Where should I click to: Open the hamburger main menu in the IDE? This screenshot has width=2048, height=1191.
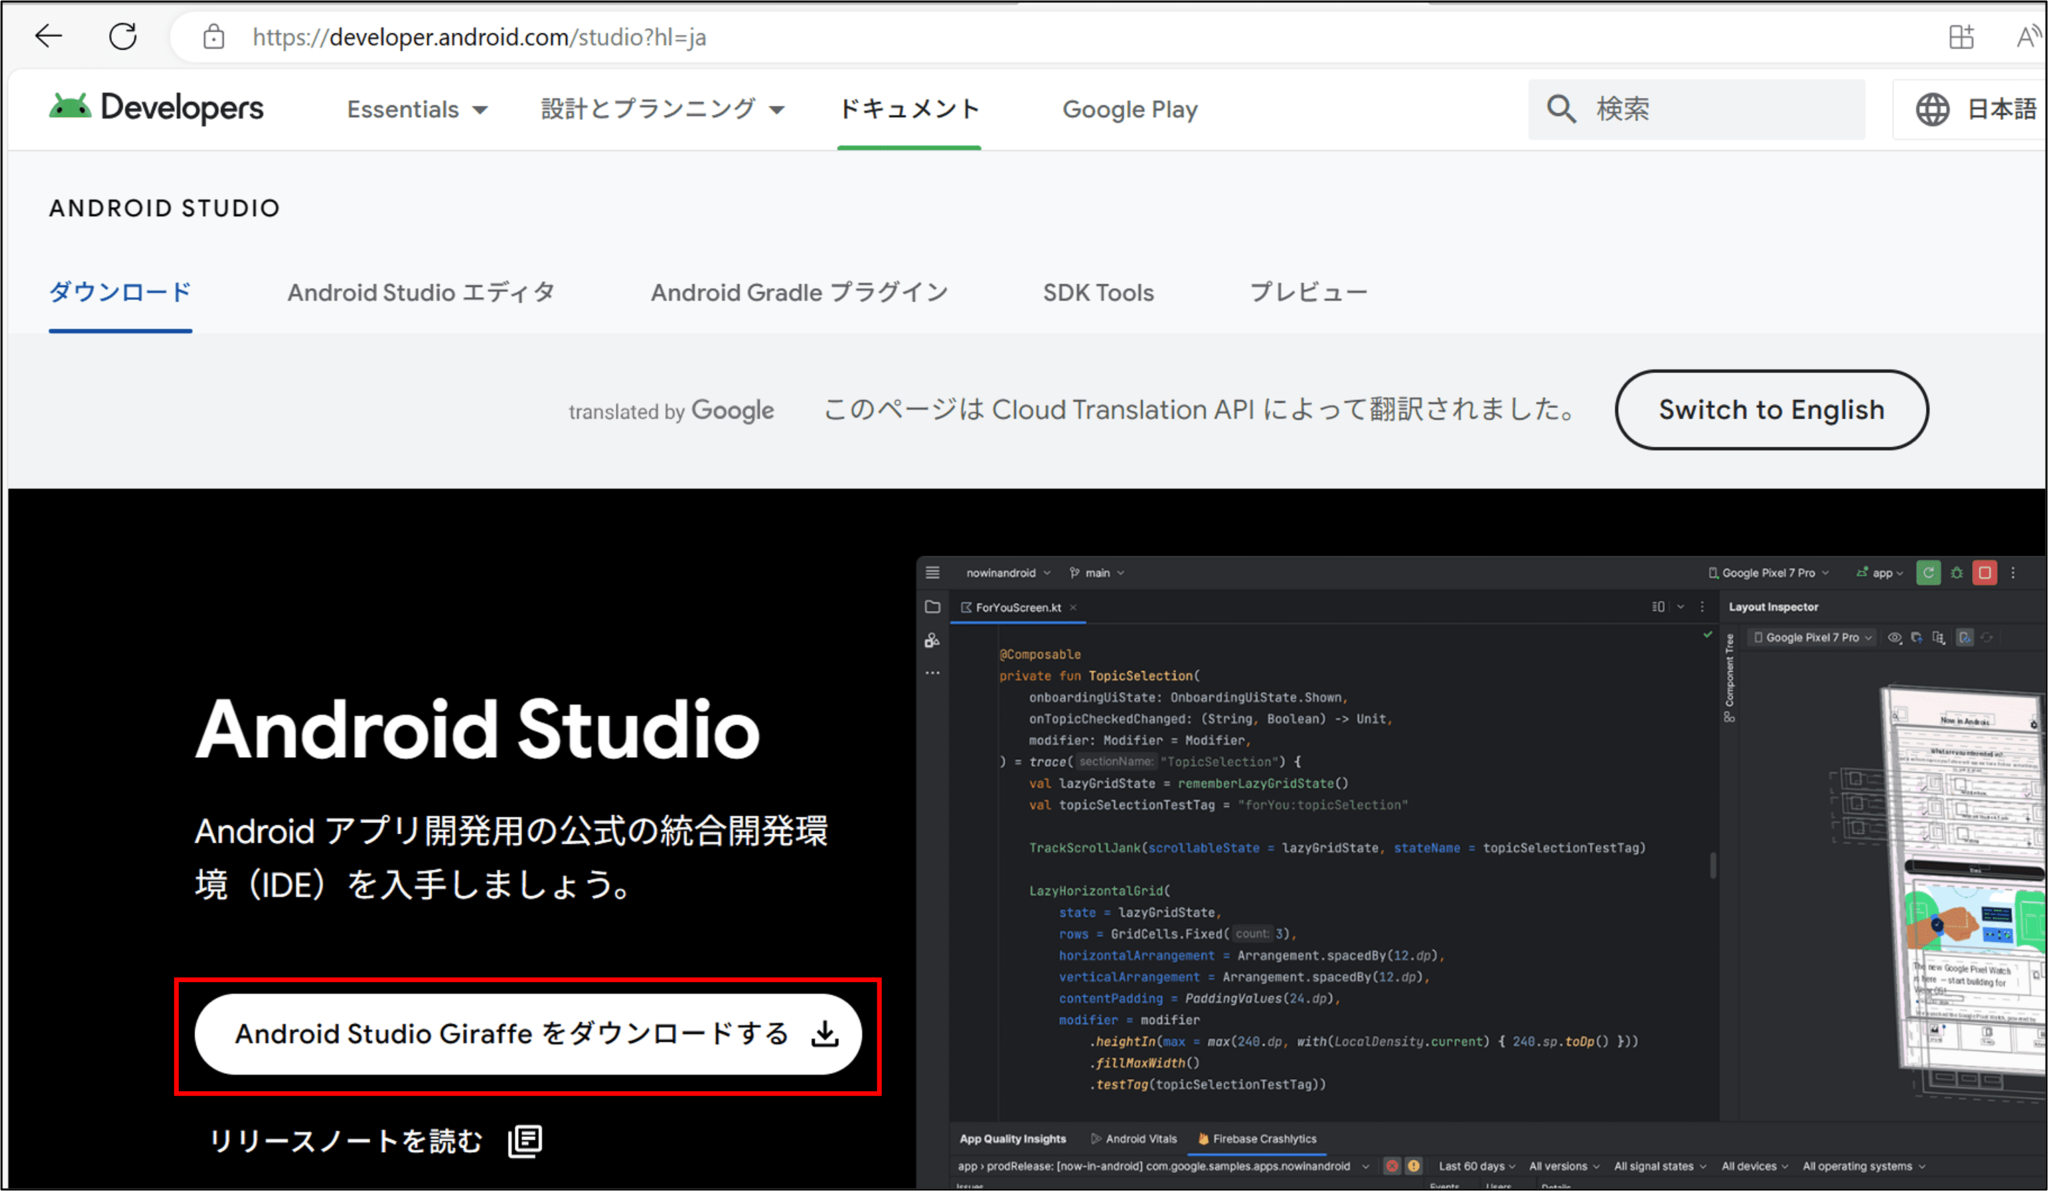932,572
